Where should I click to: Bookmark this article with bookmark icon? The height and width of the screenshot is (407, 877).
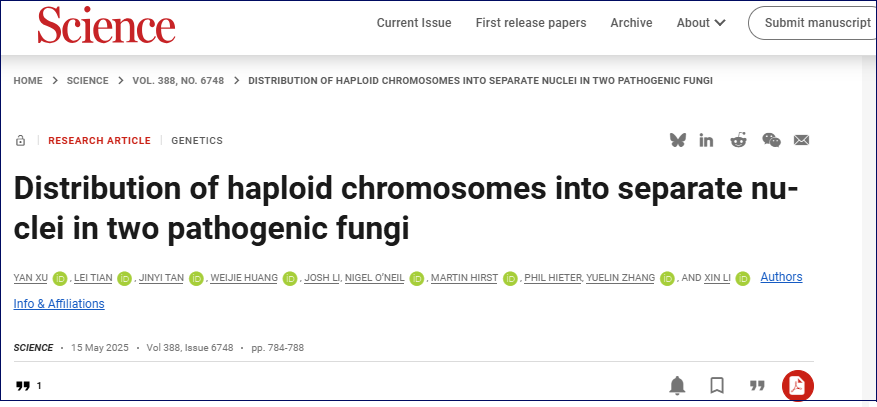coord(717,385)
